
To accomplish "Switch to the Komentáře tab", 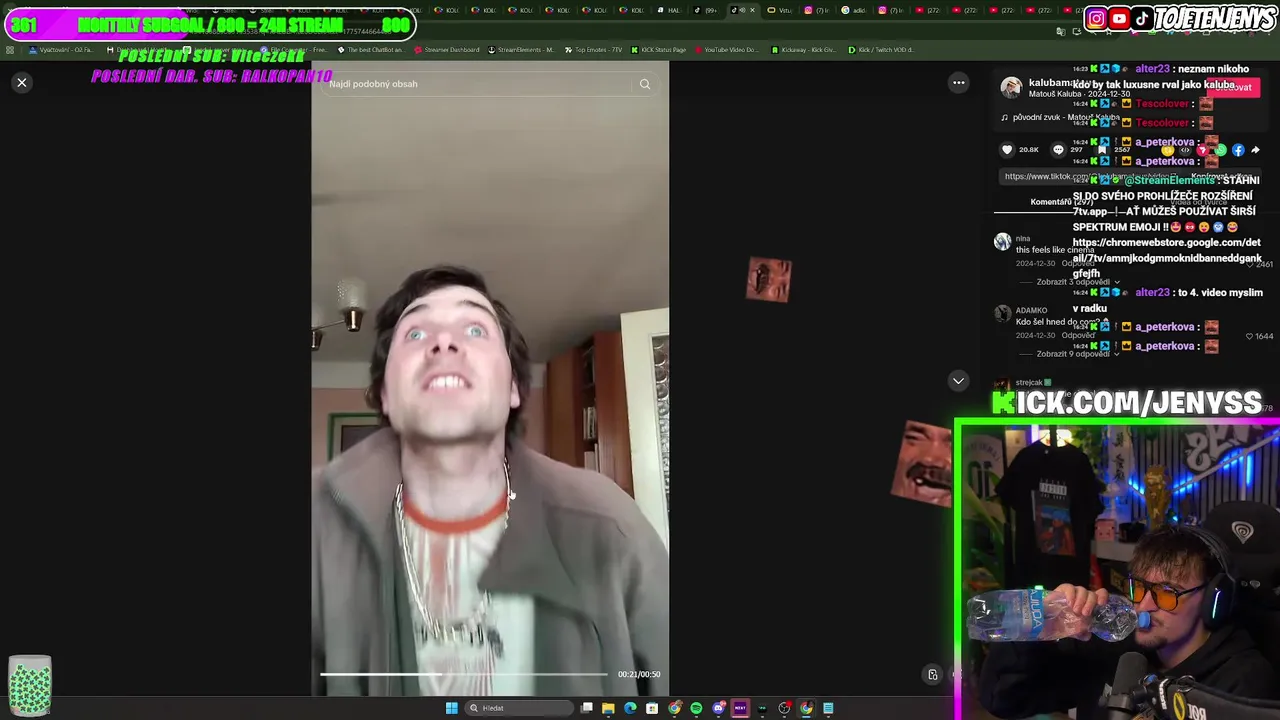I will [x=1062, y=202].
